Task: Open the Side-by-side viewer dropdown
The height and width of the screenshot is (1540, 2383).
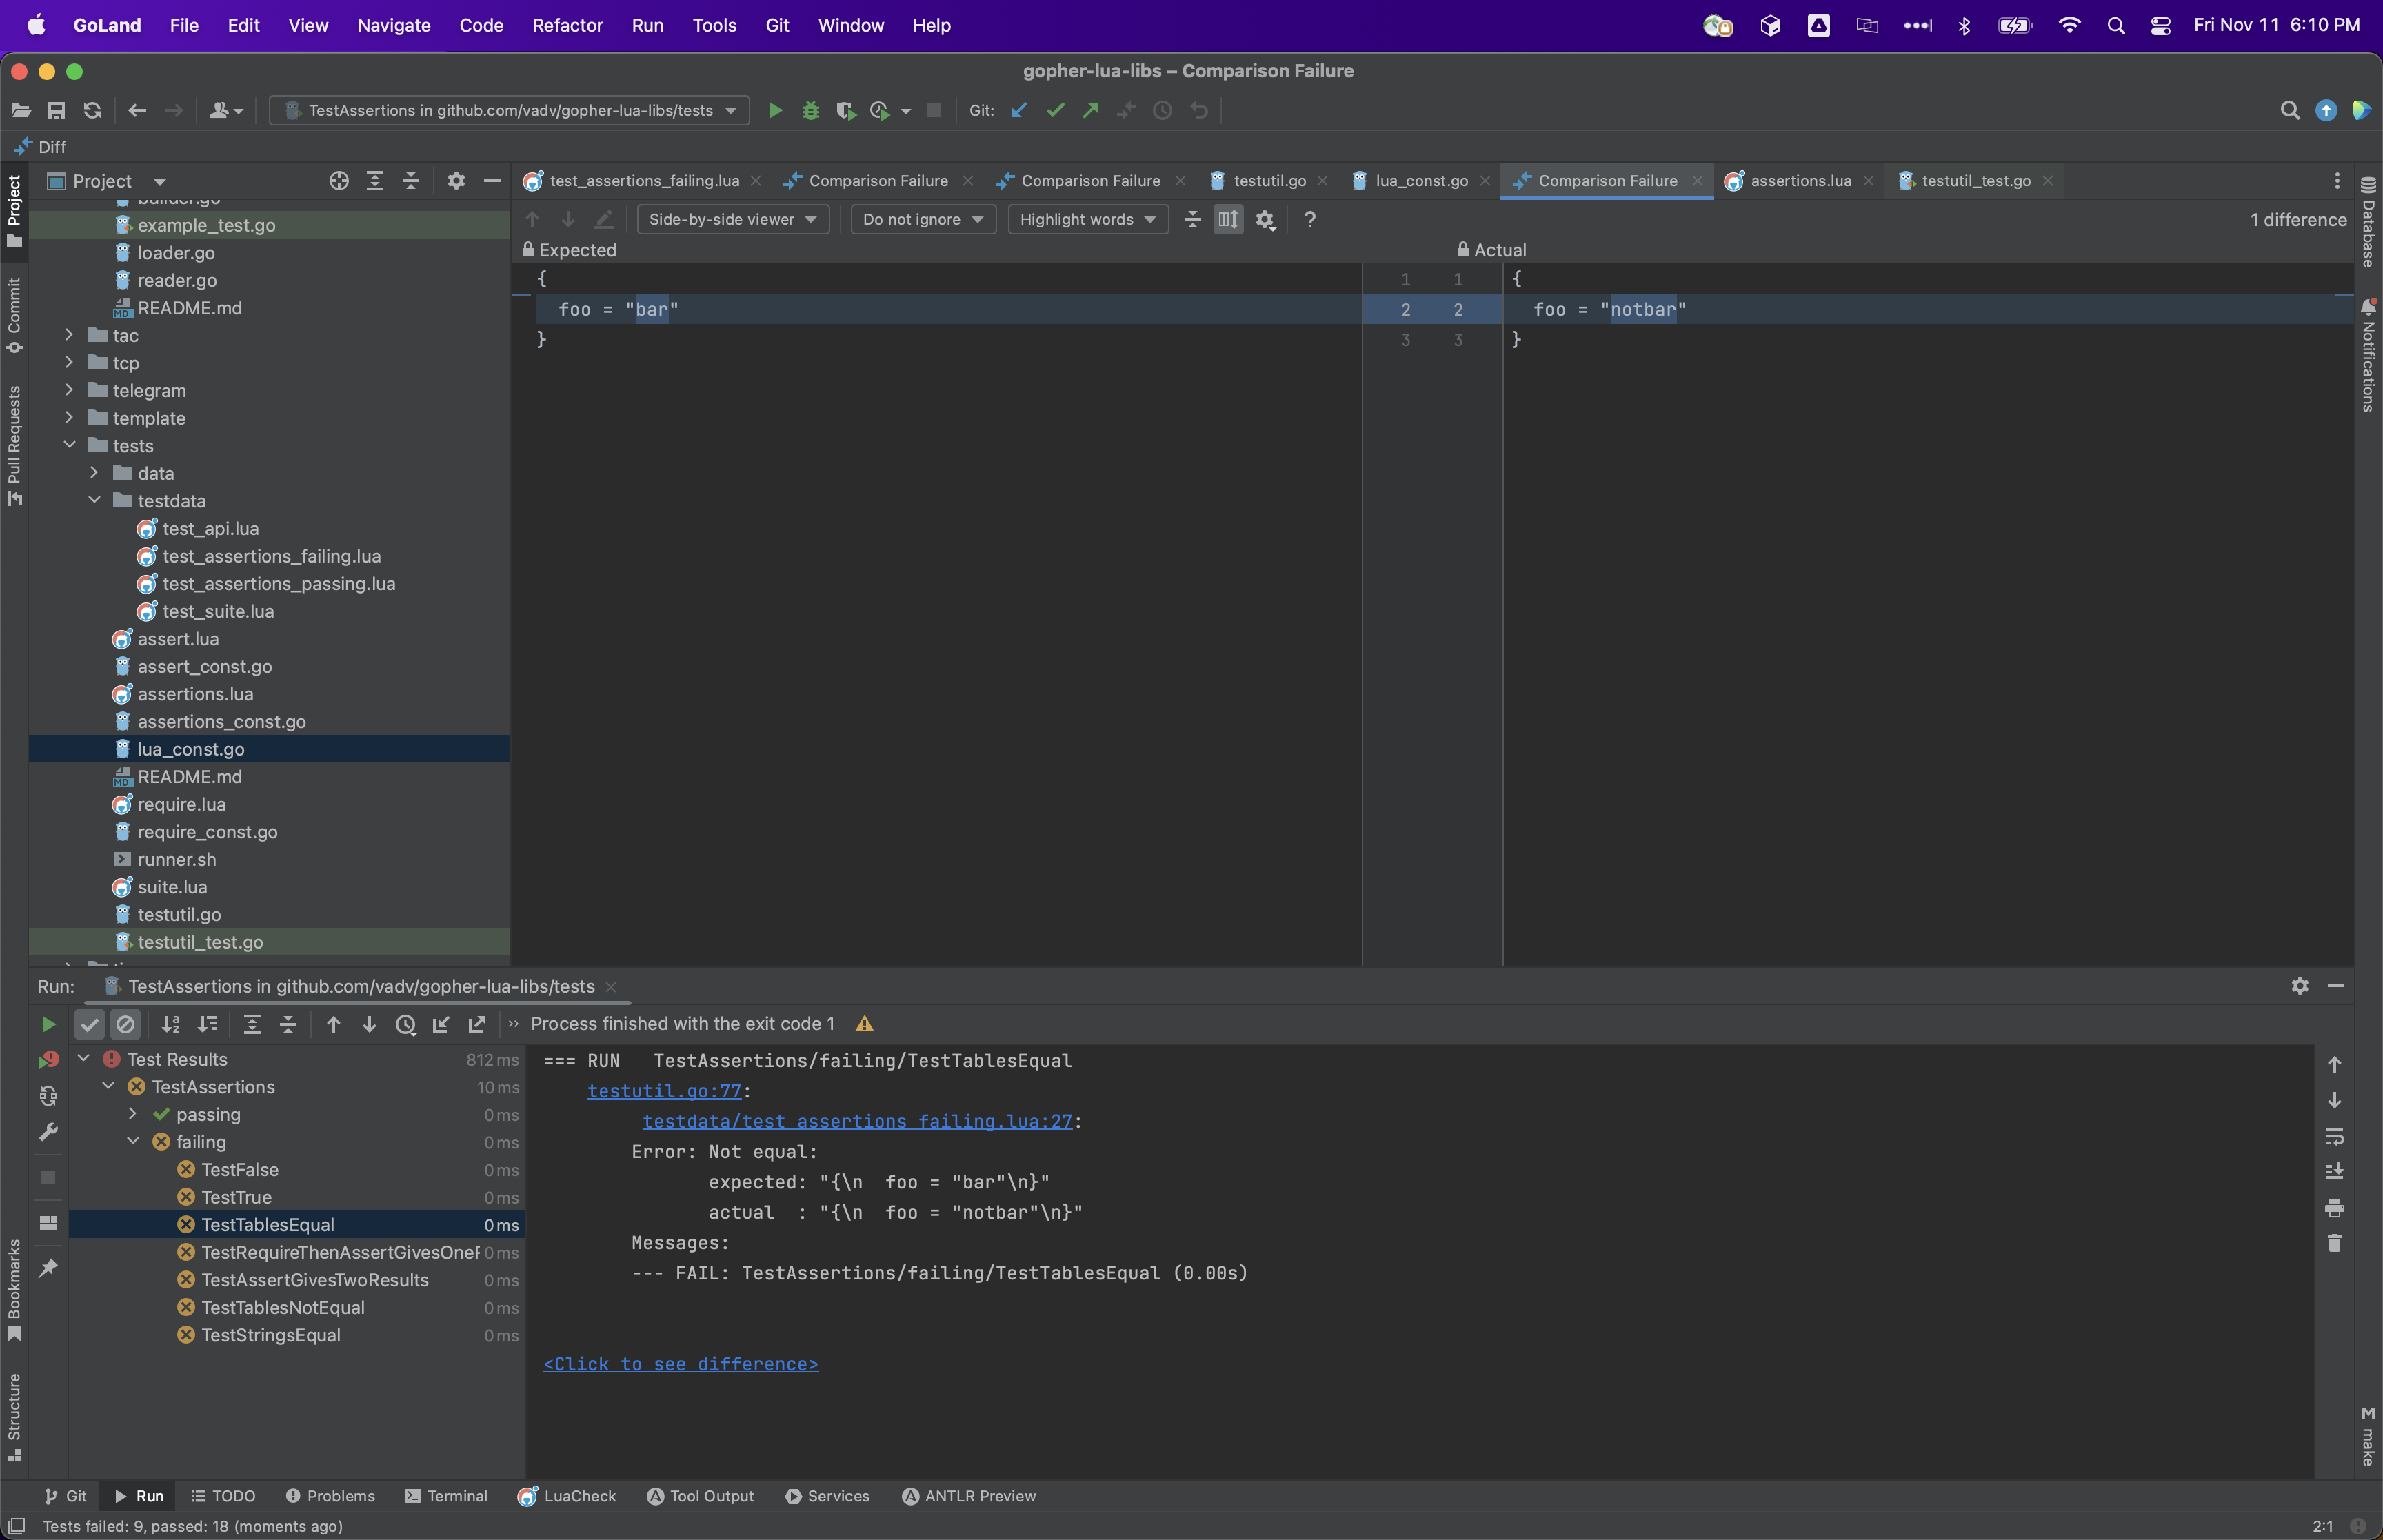Action: 732,220
